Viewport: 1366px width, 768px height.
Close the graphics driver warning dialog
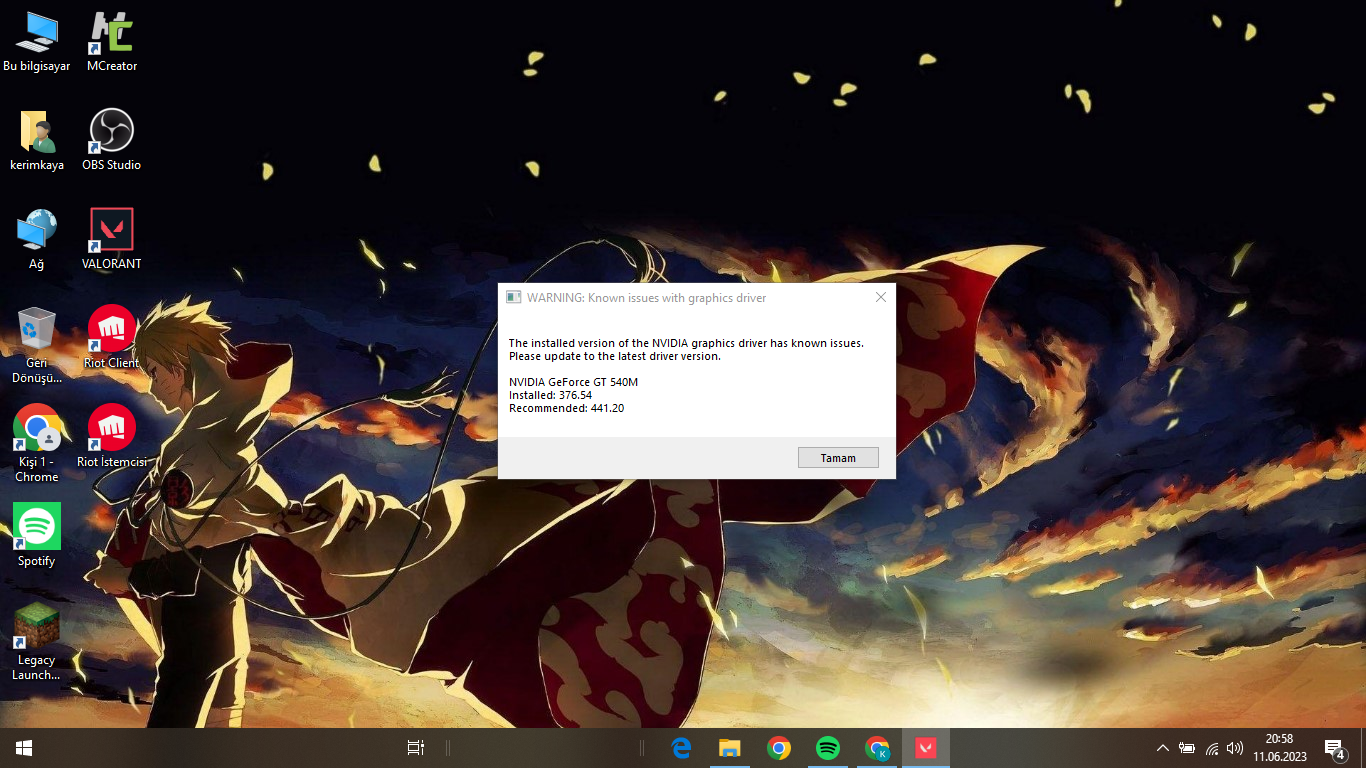[881, 297]
